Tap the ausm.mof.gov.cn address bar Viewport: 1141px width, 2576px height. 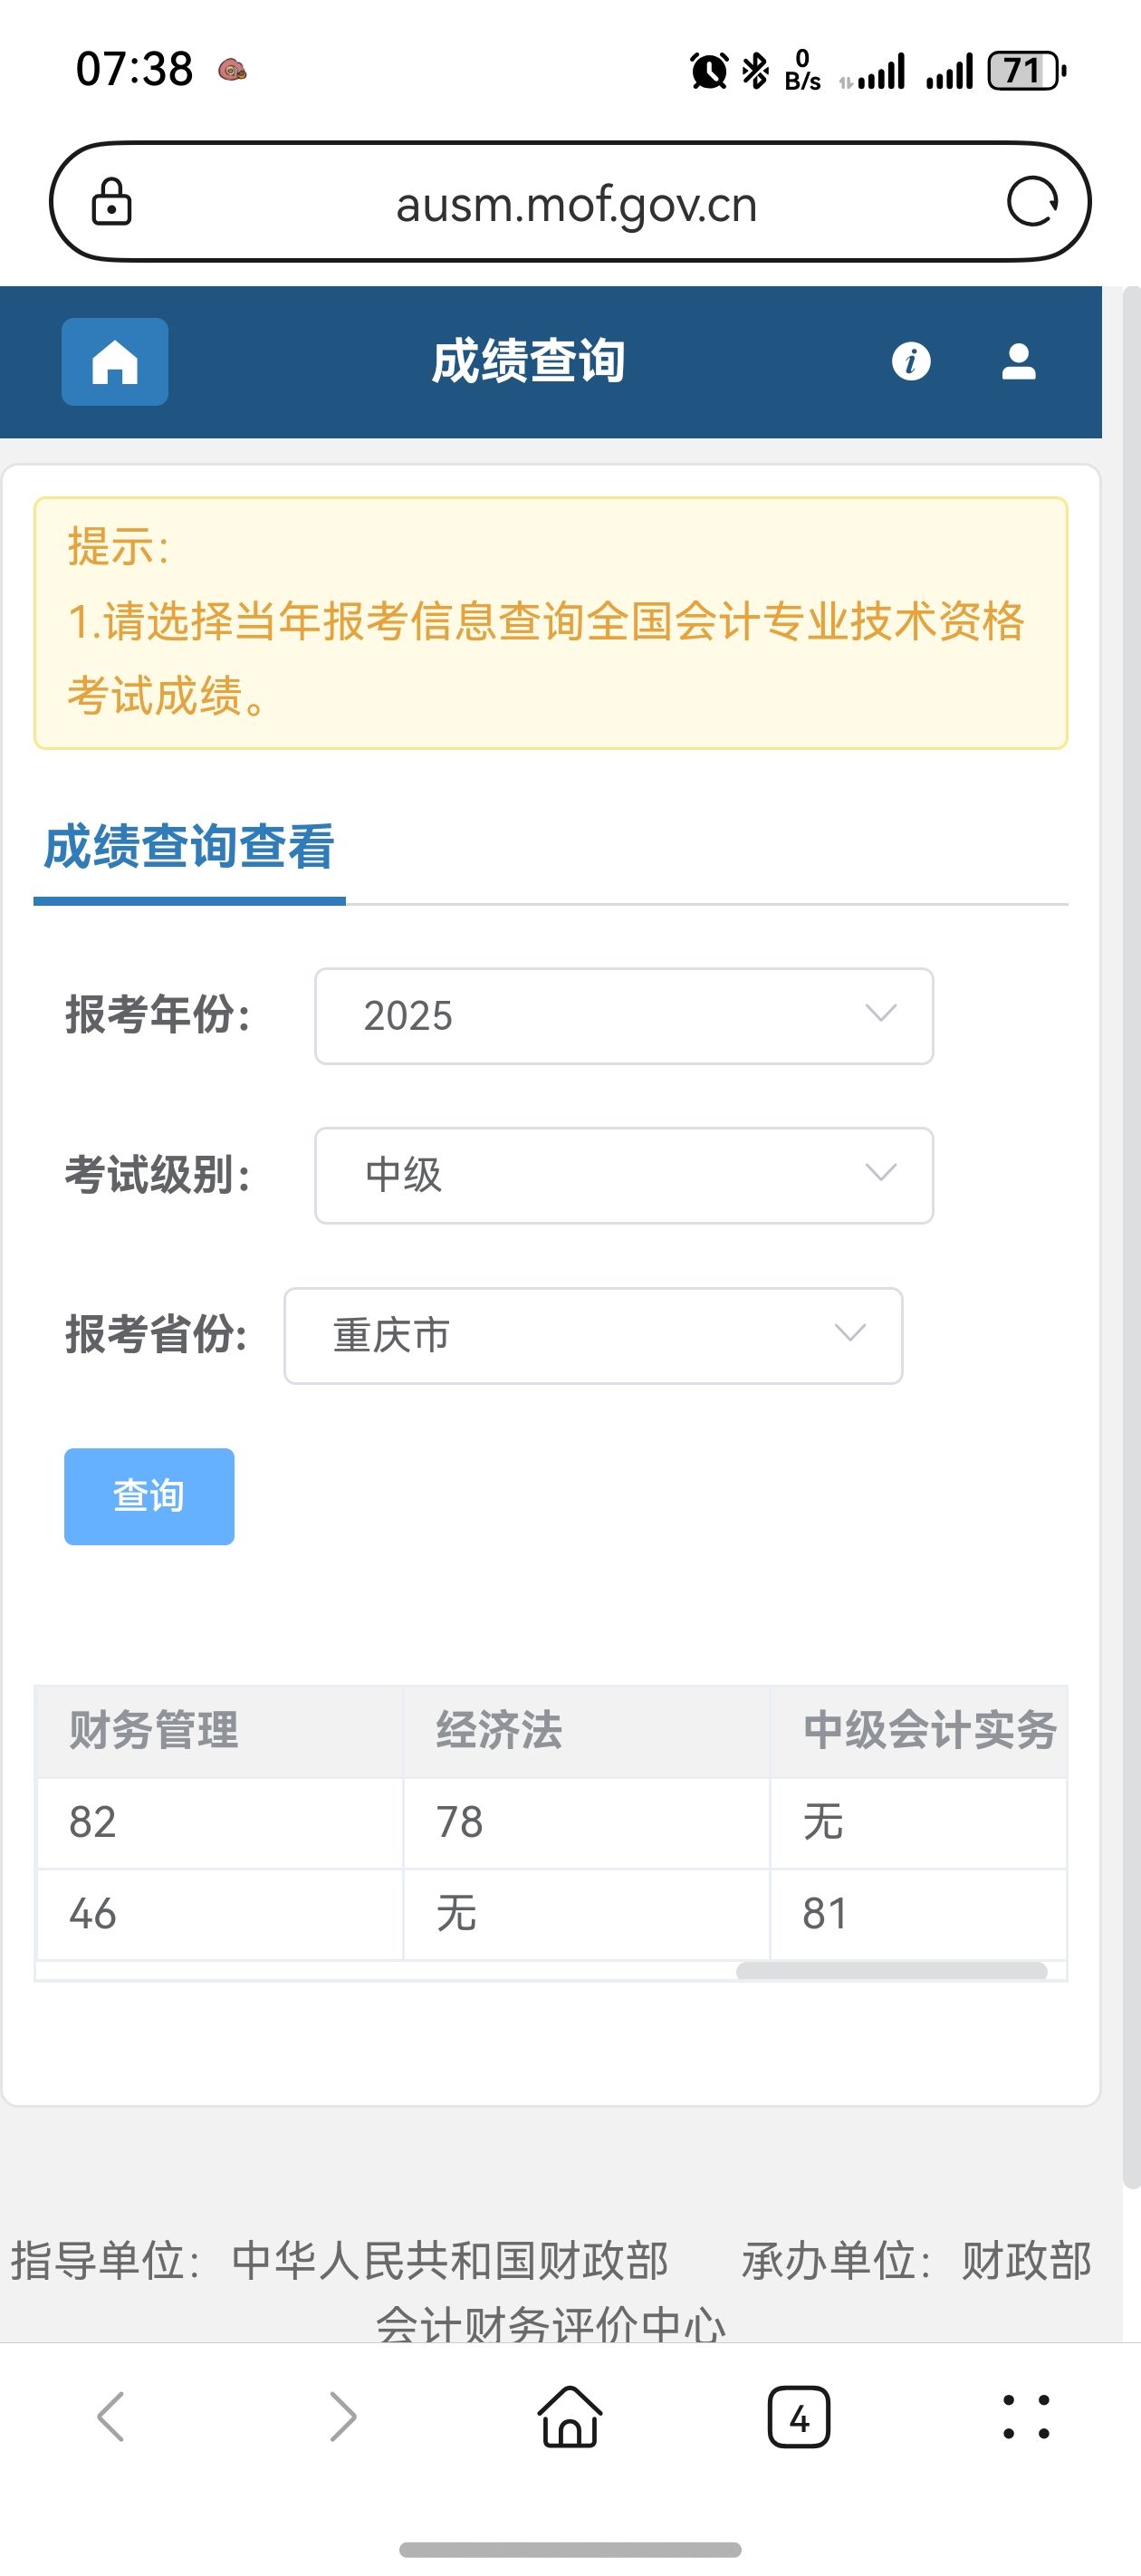coord(576,204)
